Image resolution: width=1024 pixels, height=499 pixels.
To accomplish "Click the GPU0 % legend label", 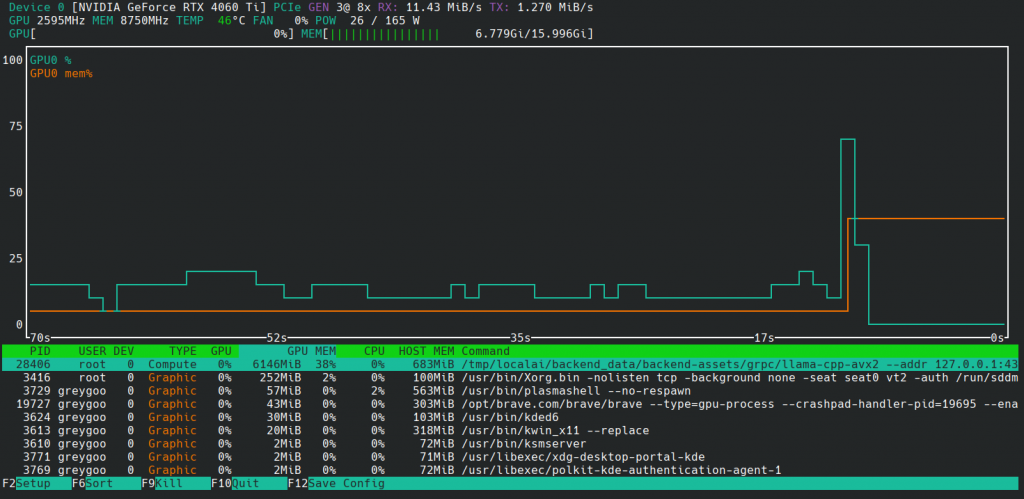I will (50, 60).
